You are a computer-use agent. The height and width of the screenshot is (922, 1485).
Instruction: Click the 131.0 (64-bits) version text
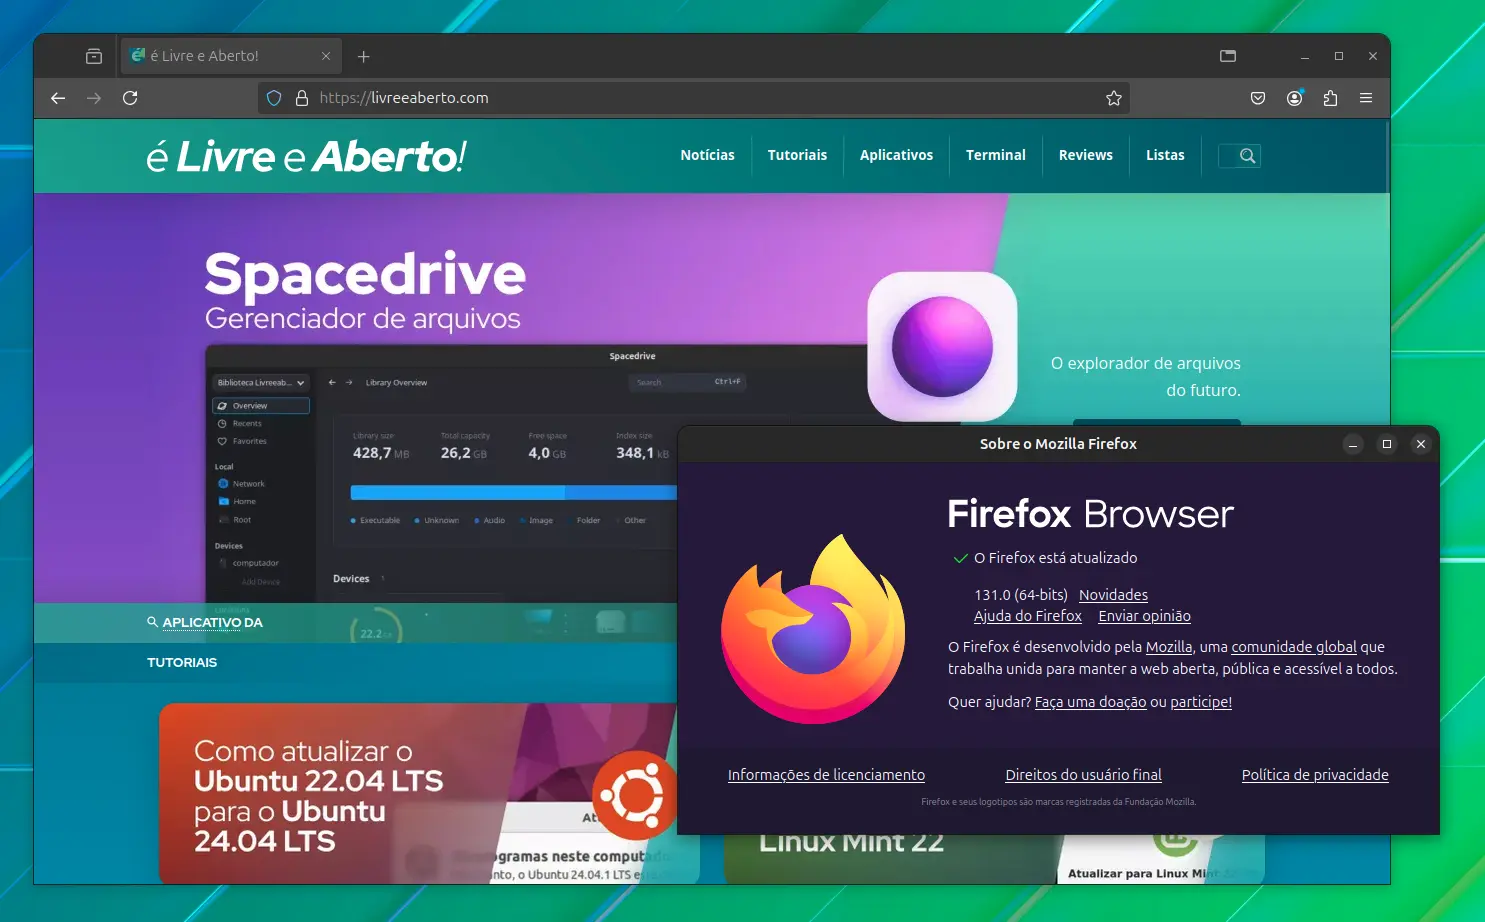click(1021, 595)
